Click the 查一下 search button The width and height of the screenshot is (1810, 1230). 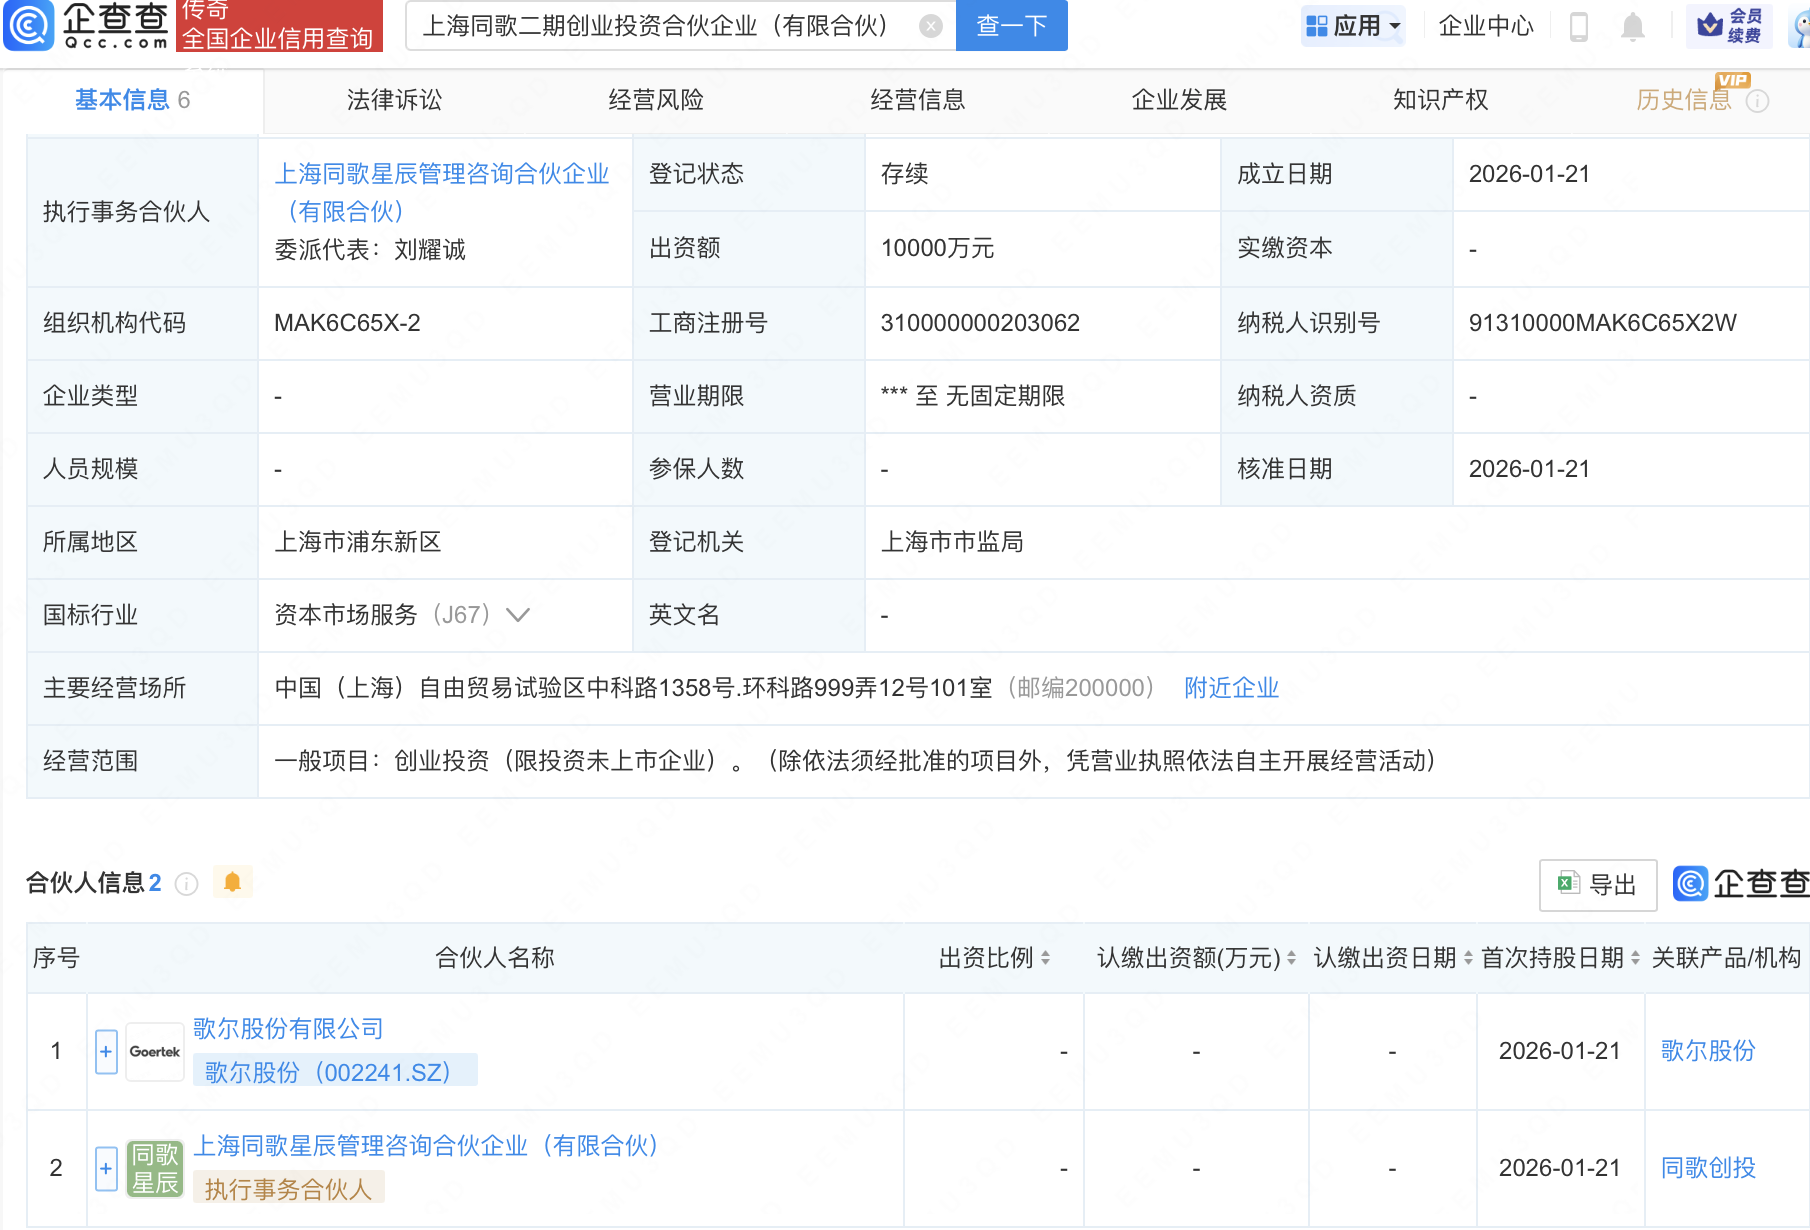pos(1011,26)
